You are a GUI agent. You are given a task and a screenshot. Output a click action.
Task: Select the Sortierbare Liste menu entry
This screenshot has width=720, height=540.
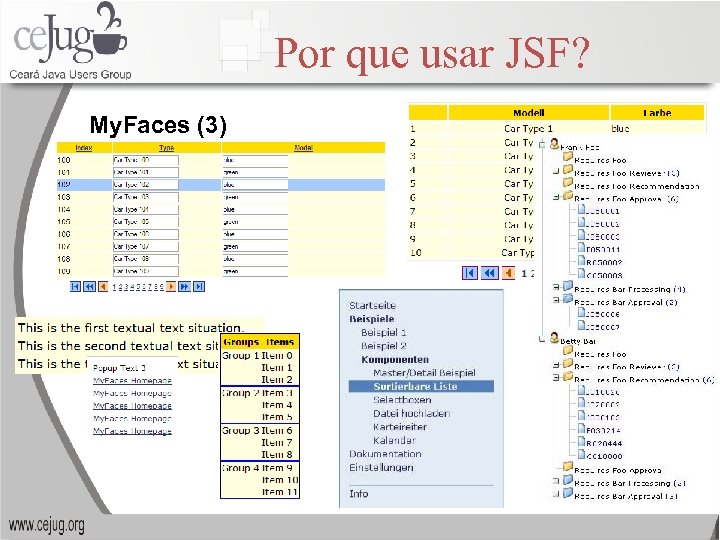click(421, 386)
